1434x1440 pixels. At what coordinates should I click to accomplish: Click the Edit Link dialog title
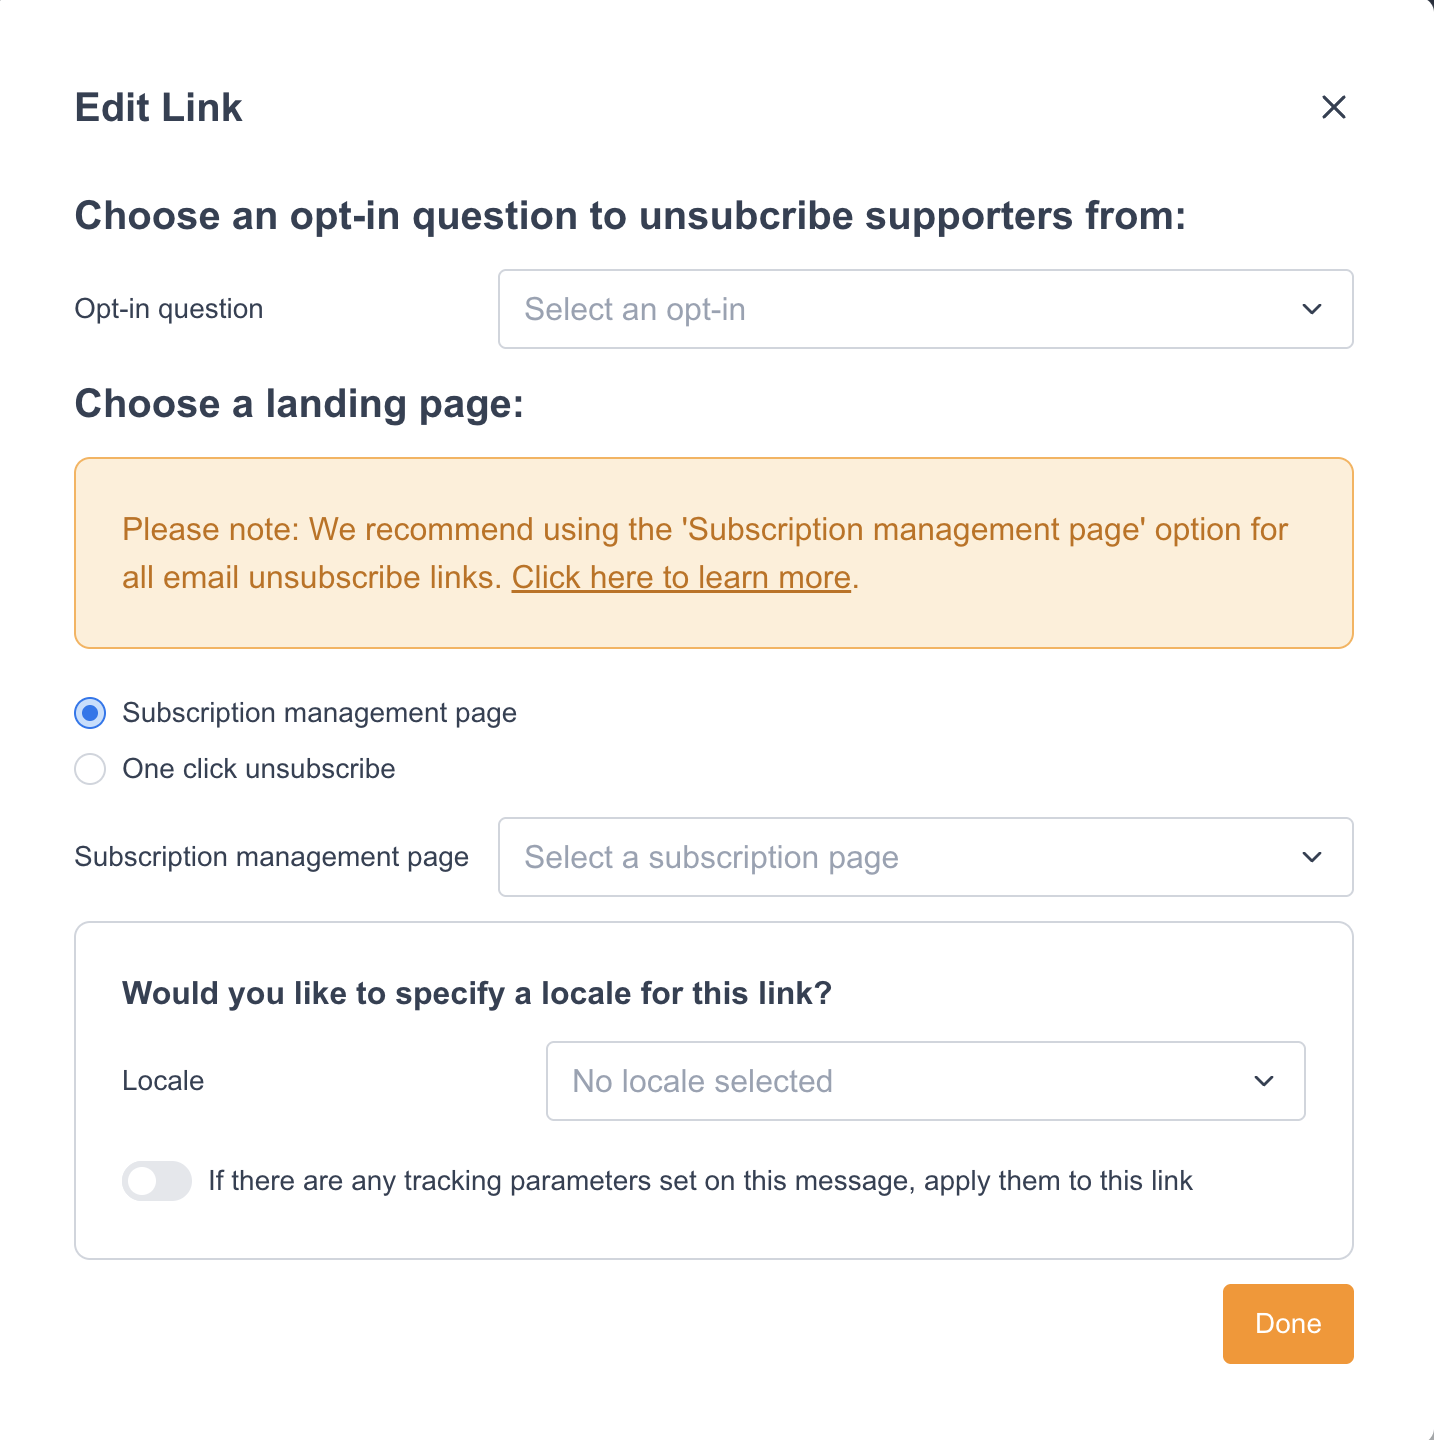point(158,108)
